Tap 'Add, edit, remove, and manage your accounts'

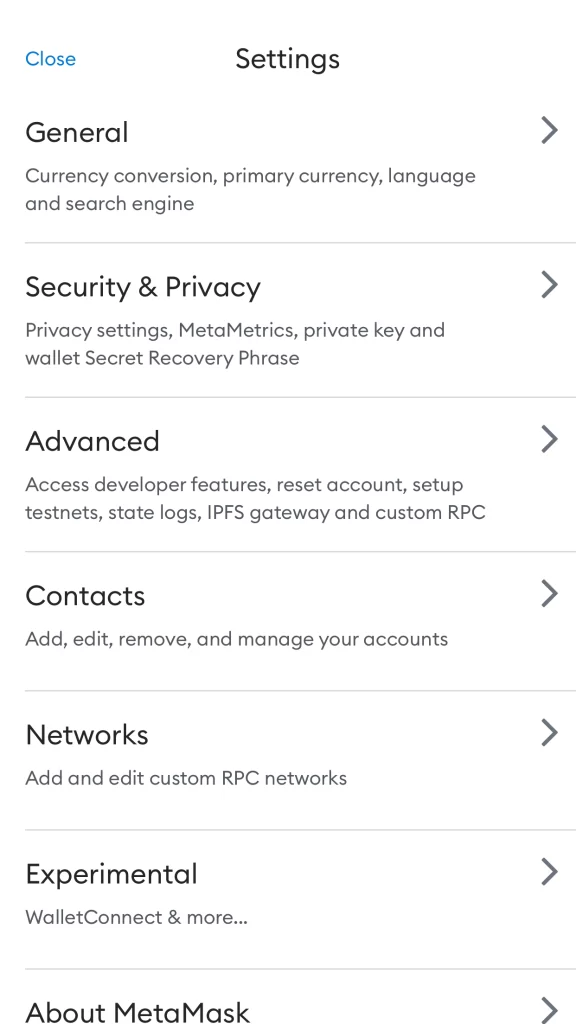(236, 639)
